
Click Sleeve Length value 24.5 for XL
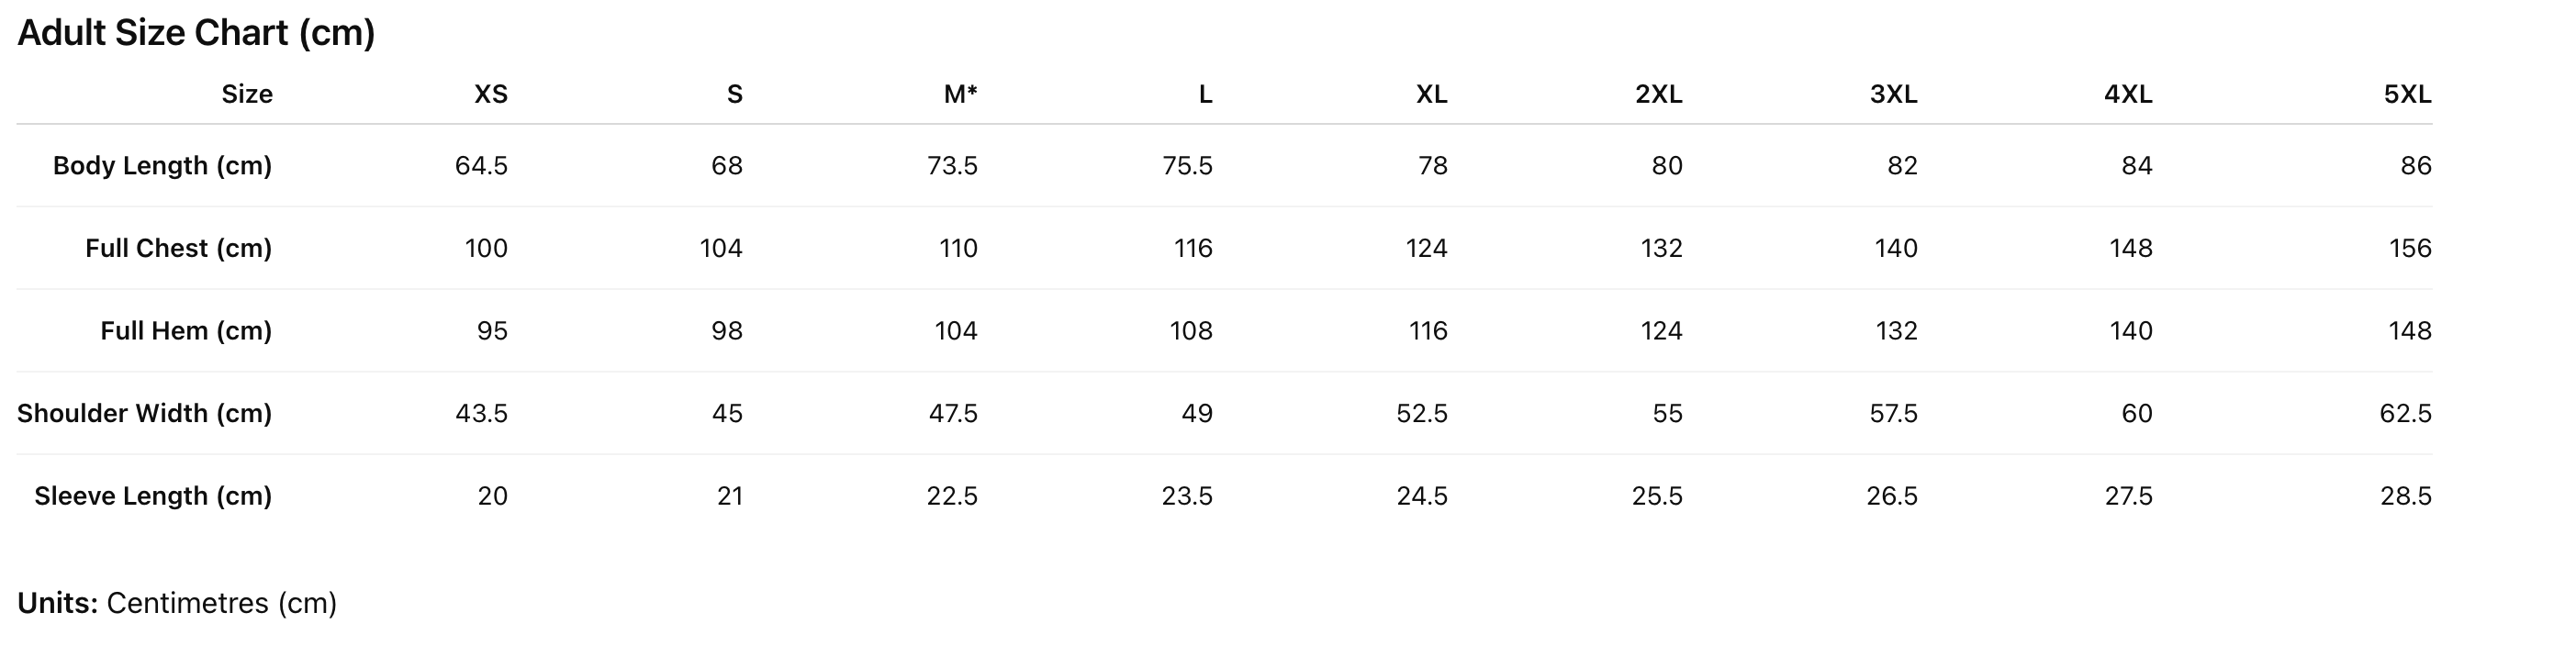tap(1422, 496)
